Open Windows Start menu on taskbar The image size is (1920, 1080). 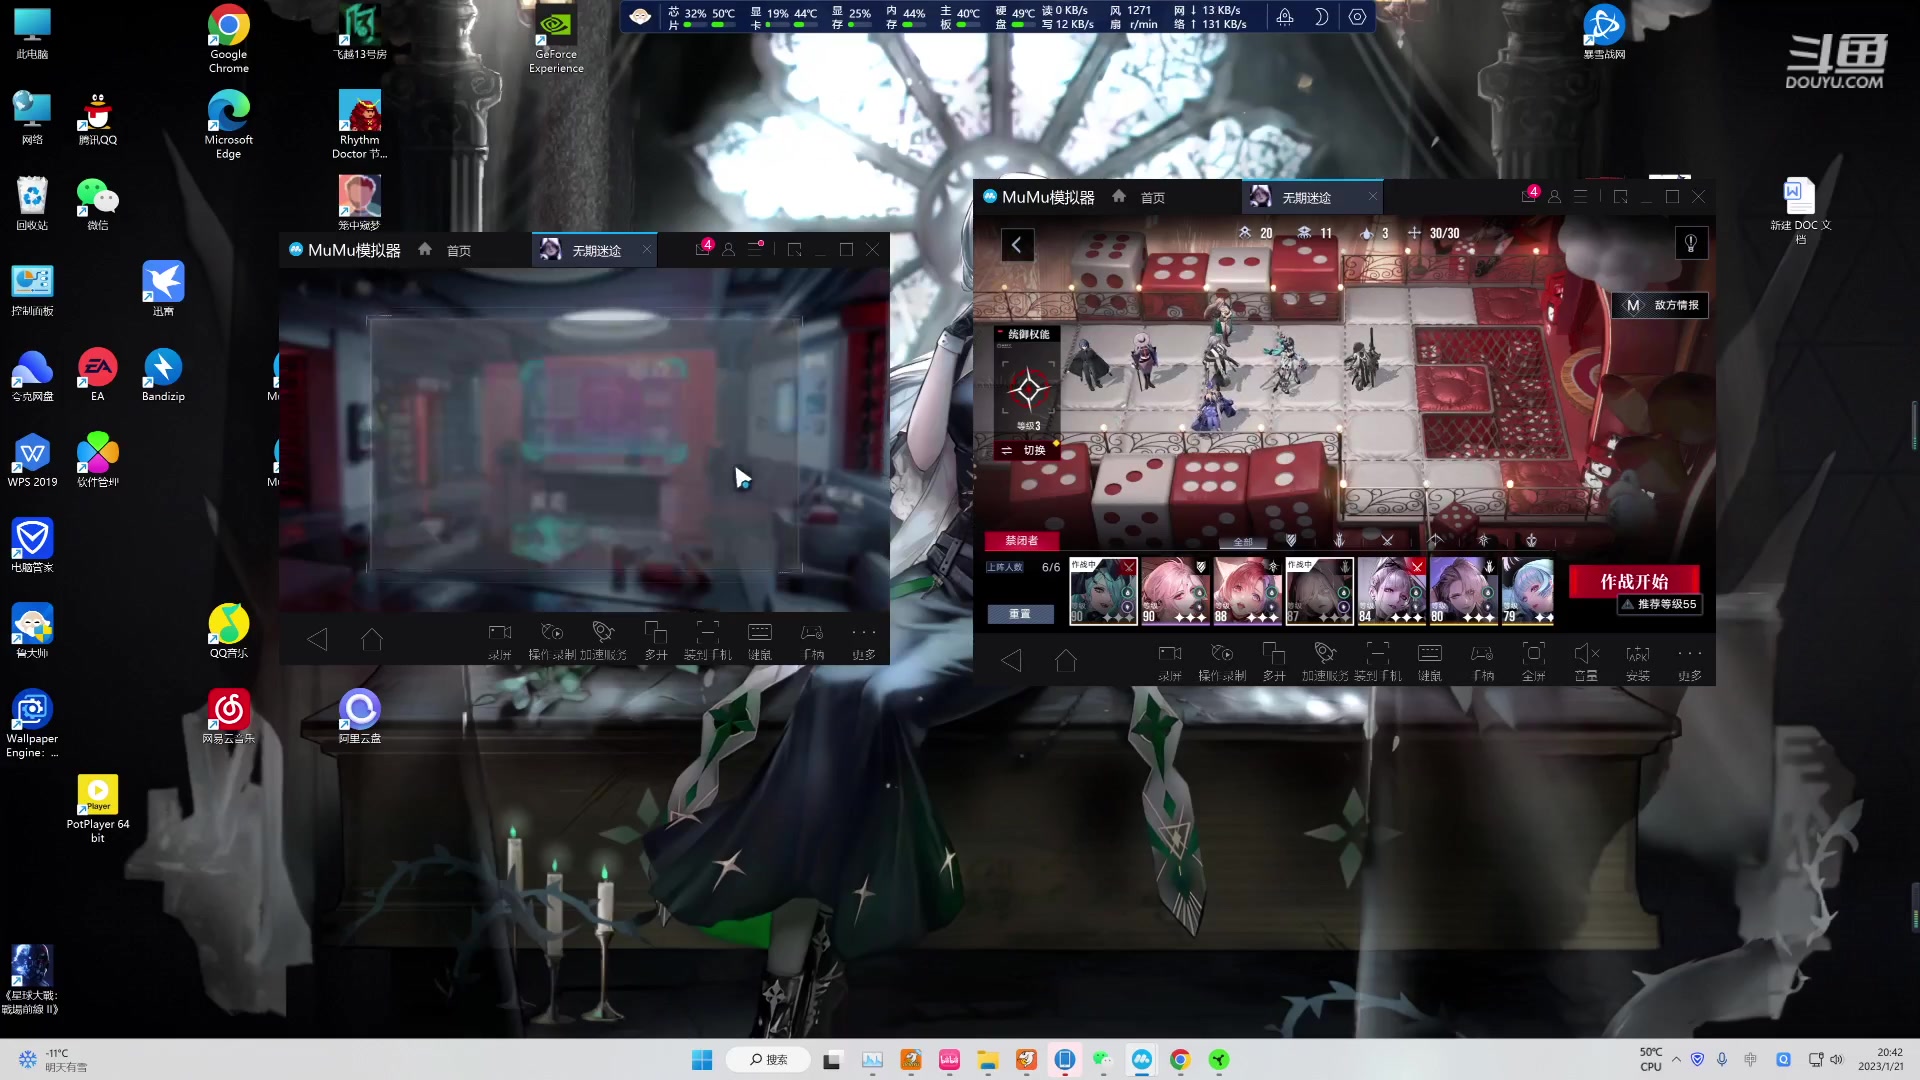click(702, 1060)
